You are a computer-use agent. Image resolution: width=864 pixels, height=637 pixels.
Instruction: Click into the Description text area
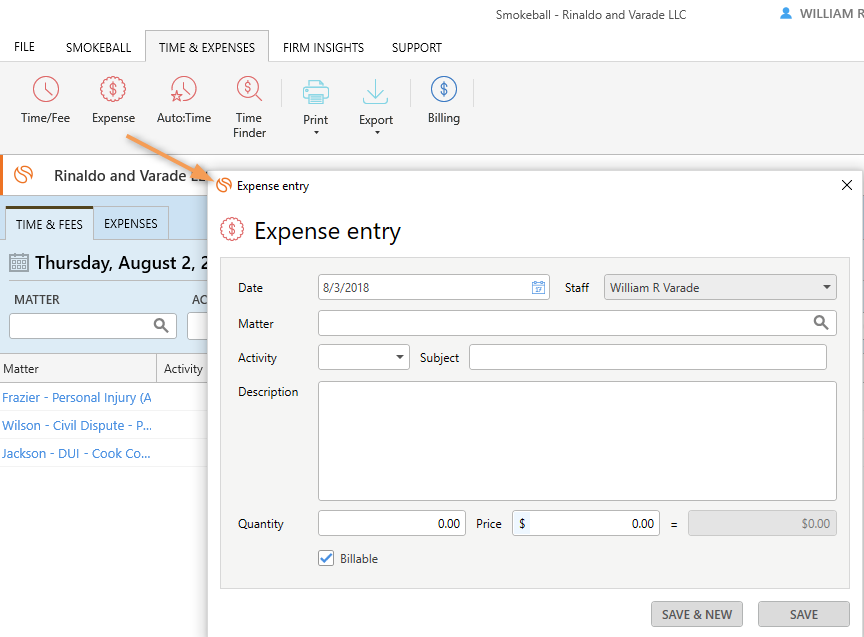(577, 441)
